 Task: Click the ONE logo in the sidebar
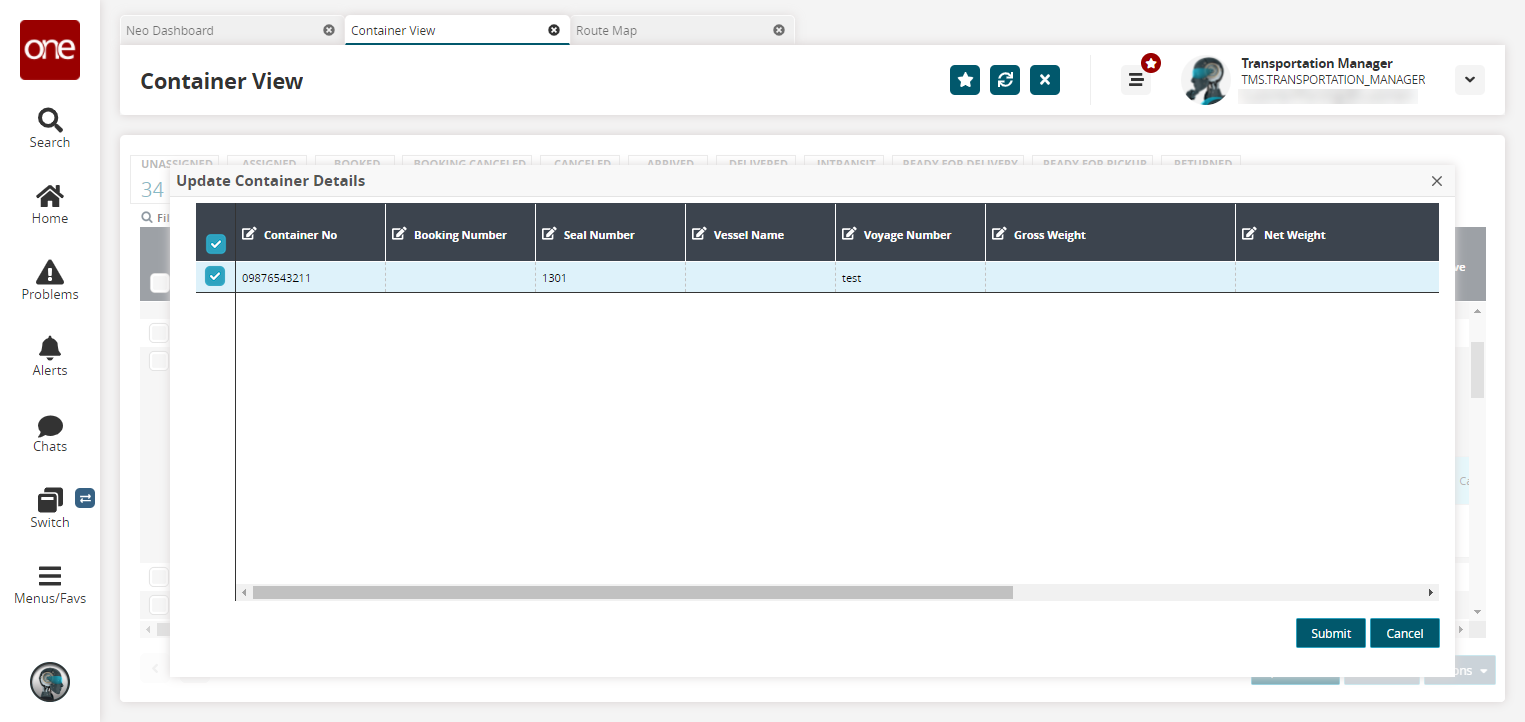tap(50, 50)
